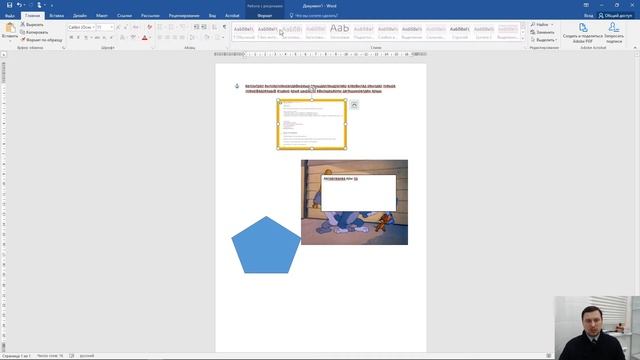The image size is (640, 360).
Task: Click the text effects icon
Action: 122,38
